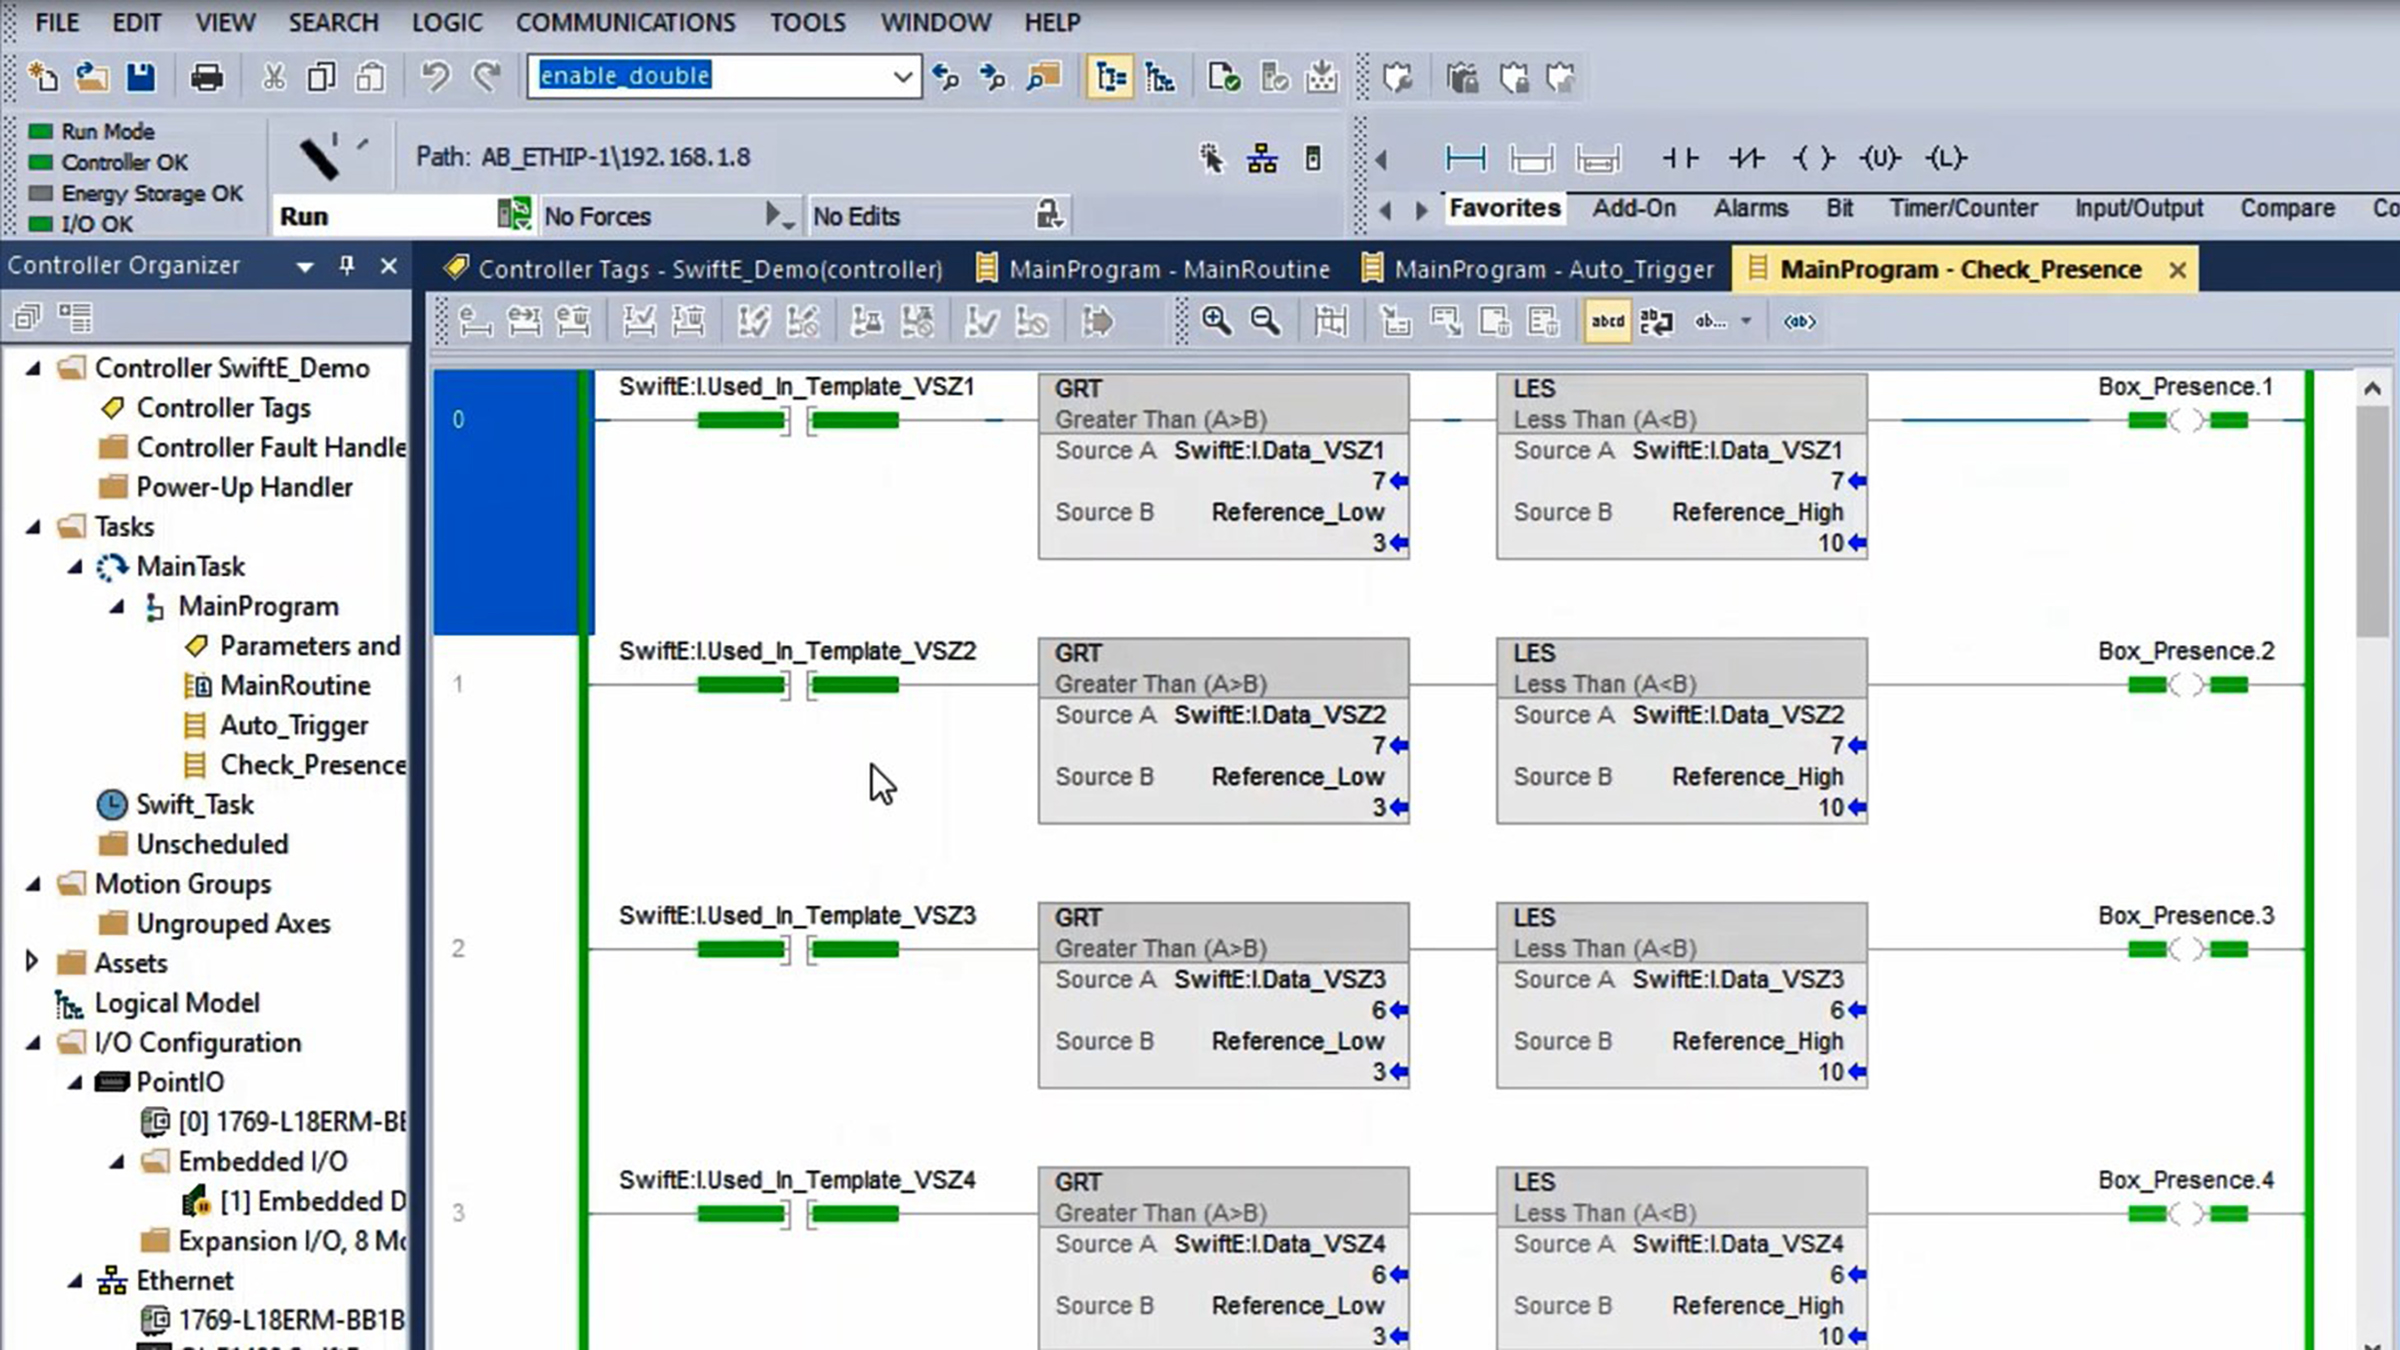Expand the Assets folder
The height and width of the screenshot is (1350, 2400).
tap(32, 962)
